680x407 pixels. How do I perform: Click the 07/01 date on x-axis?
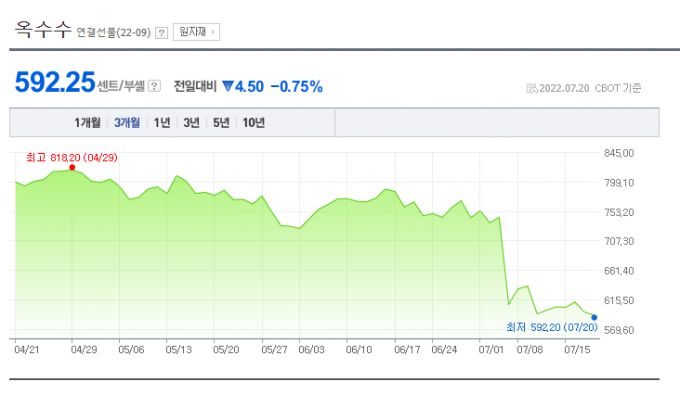pos(491,350)
